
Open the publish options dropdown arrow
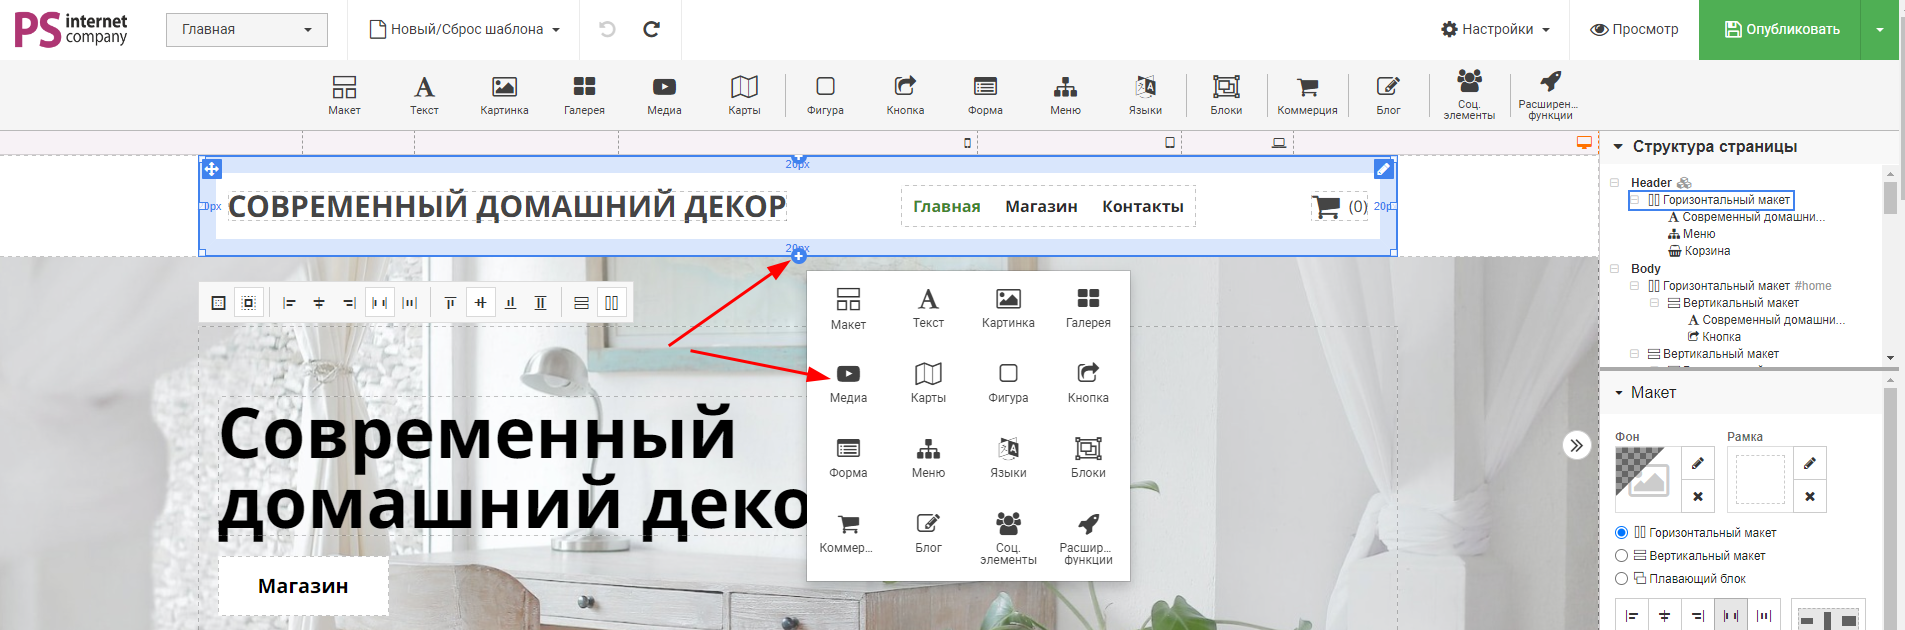click(x=1879, y=29)
